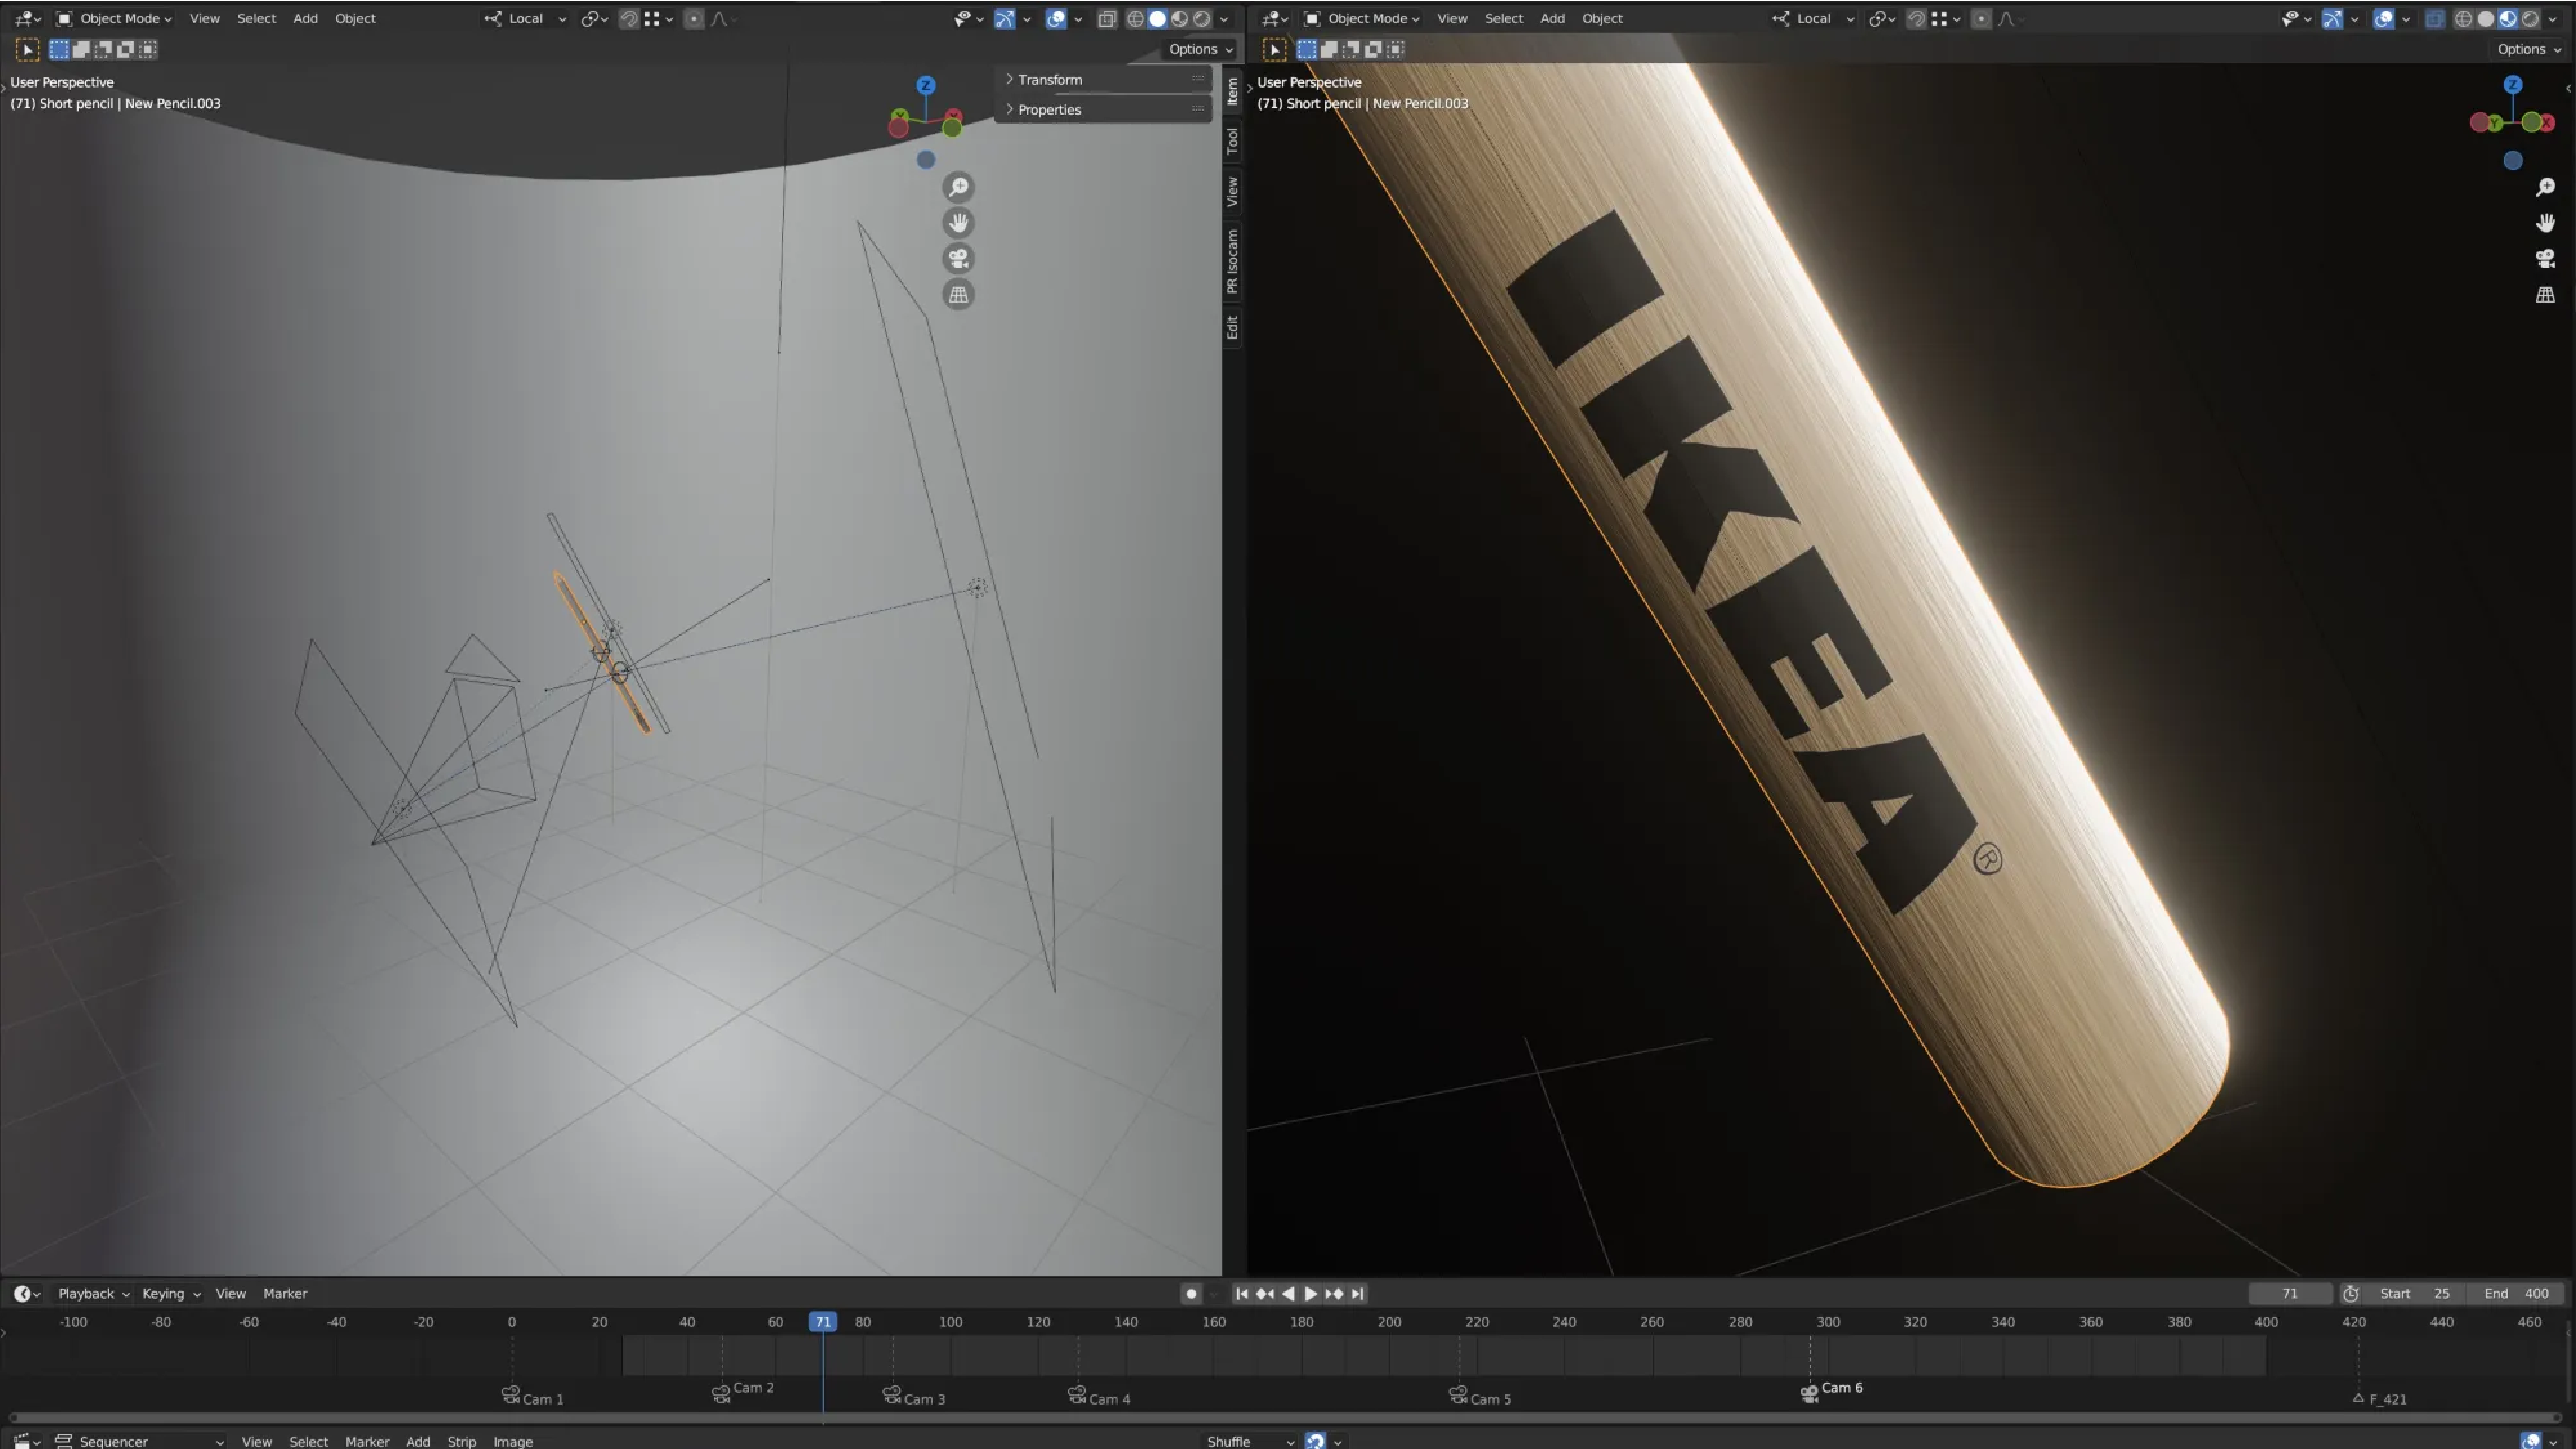Open the Add menu in right viewport
Image resolution: width=2576 pixels, height=1449 pixels.
(x=1552, y=18)
